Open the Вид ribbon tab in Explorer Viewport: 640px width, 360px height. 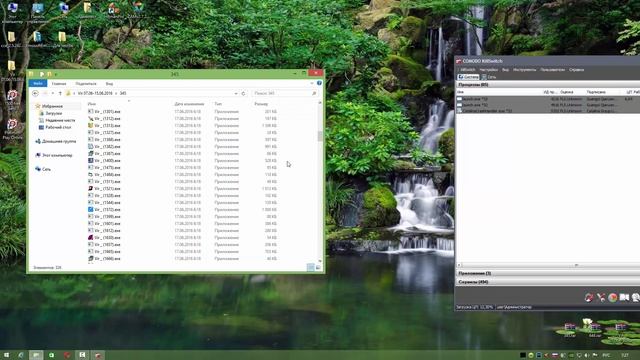click(x=109, y=83)
